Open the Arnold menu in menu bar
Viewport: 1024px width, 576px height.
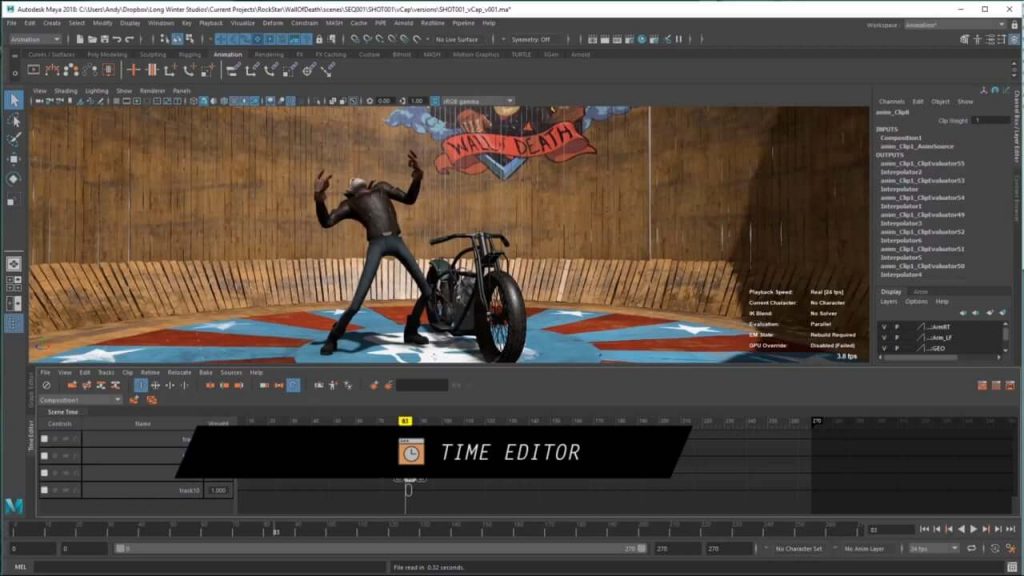[x=405, y=22]
